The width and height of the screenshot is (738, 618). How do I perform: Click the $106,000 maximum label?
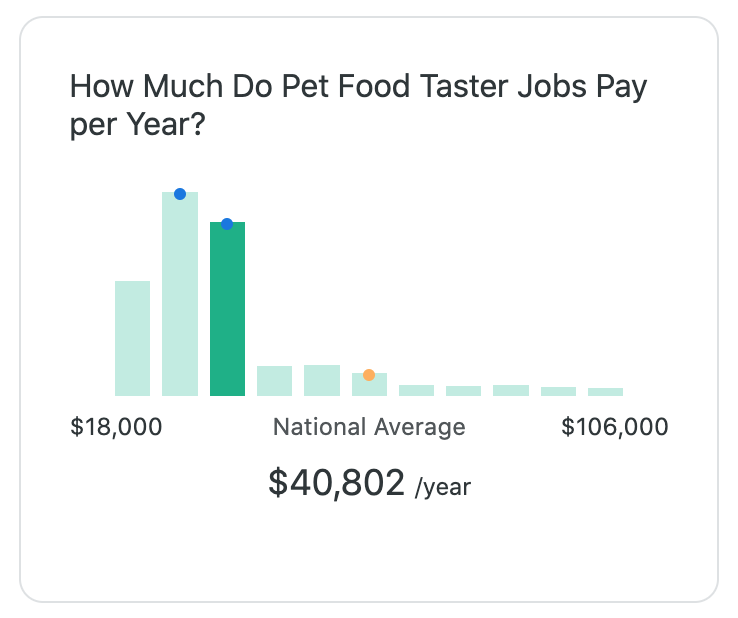click(x=615, y=427)
